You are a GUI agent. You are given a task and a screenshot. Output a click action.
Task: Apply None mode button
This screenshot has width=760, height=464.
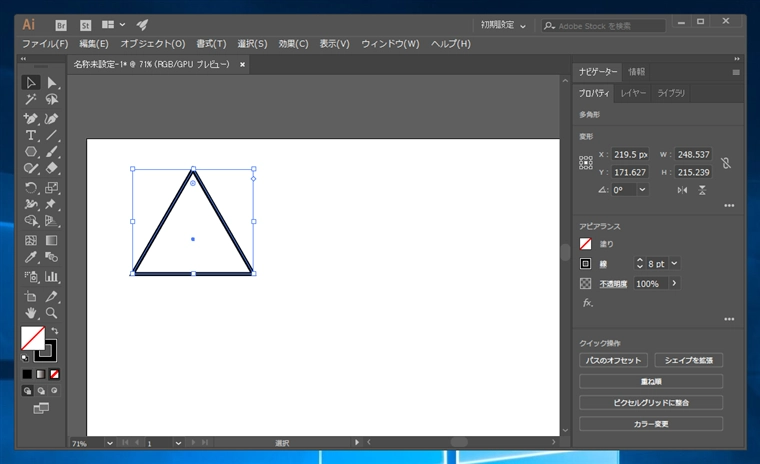point(54,374)
